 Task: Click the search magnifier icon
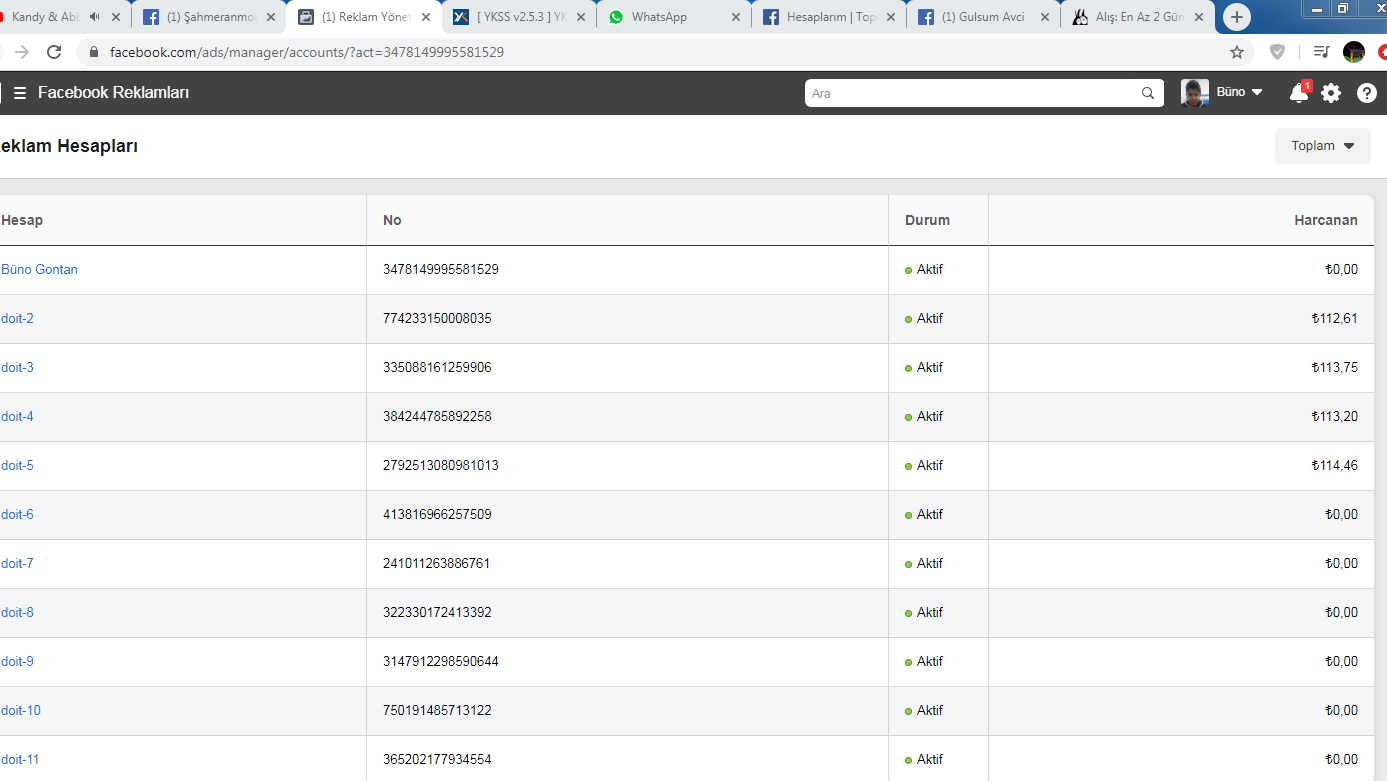pos(1148,93)
